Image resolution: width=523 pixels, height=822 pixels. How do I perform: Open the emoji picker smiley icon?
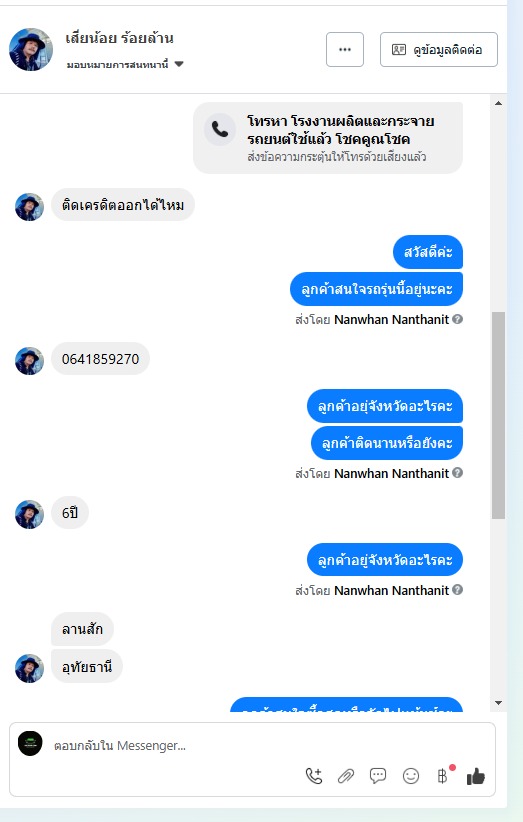[x=411, y=776]
